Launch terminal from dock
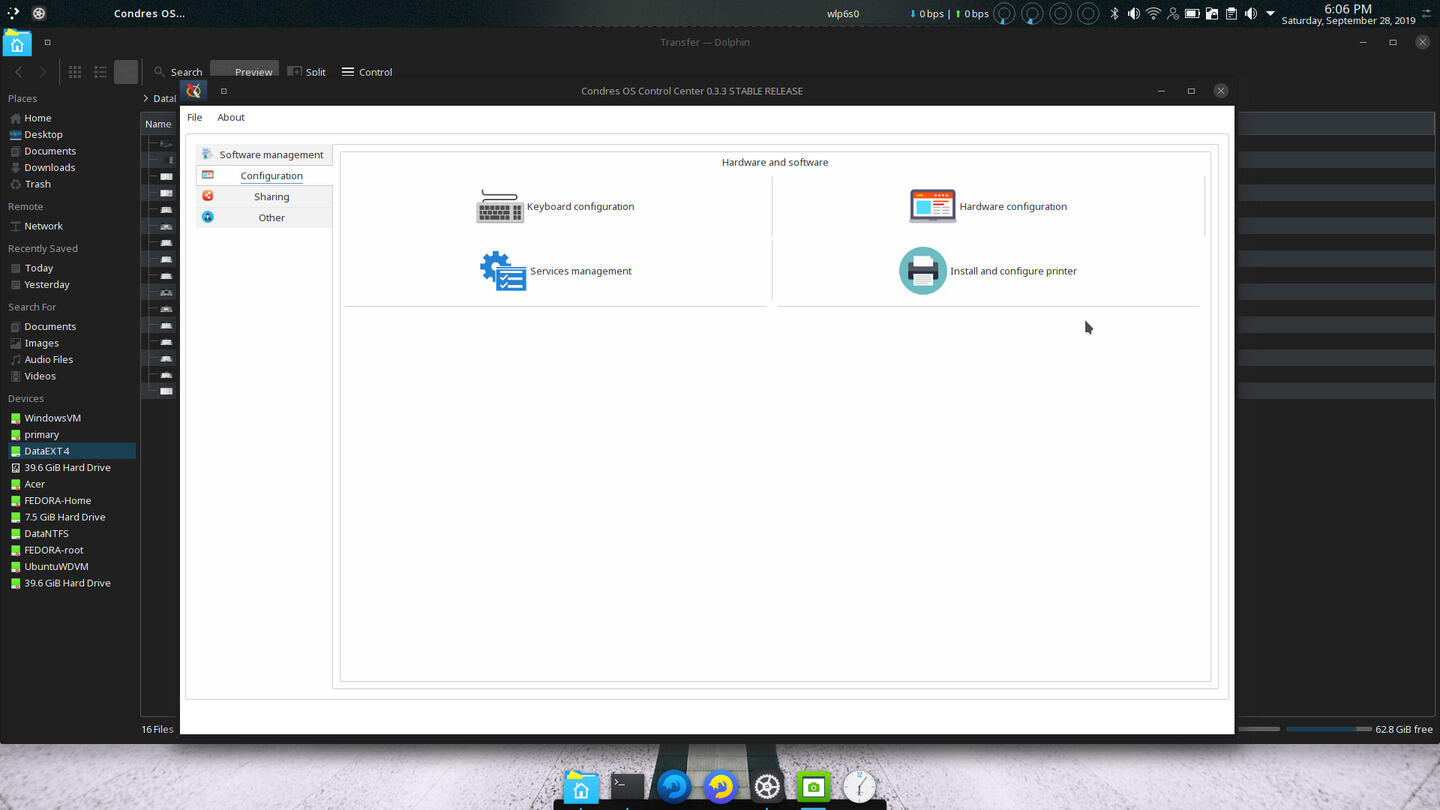 628,787
